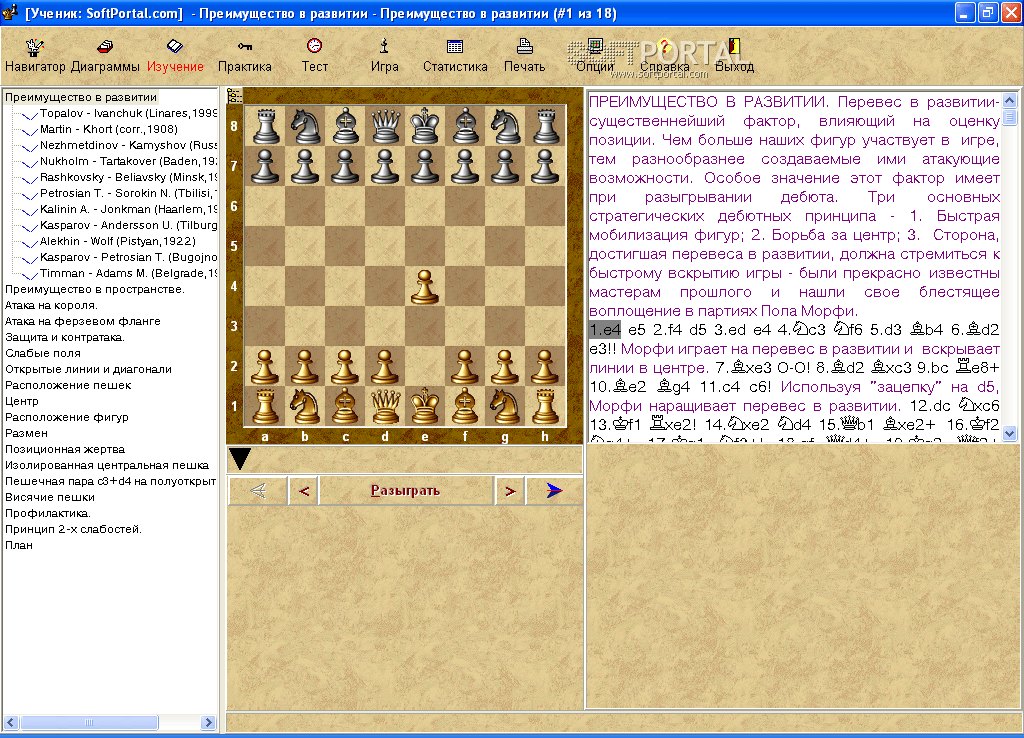Open Petrosian T. - Sorokin N. entry
The width and height of the screenshot is (1024, 738).
click(128, 193)
